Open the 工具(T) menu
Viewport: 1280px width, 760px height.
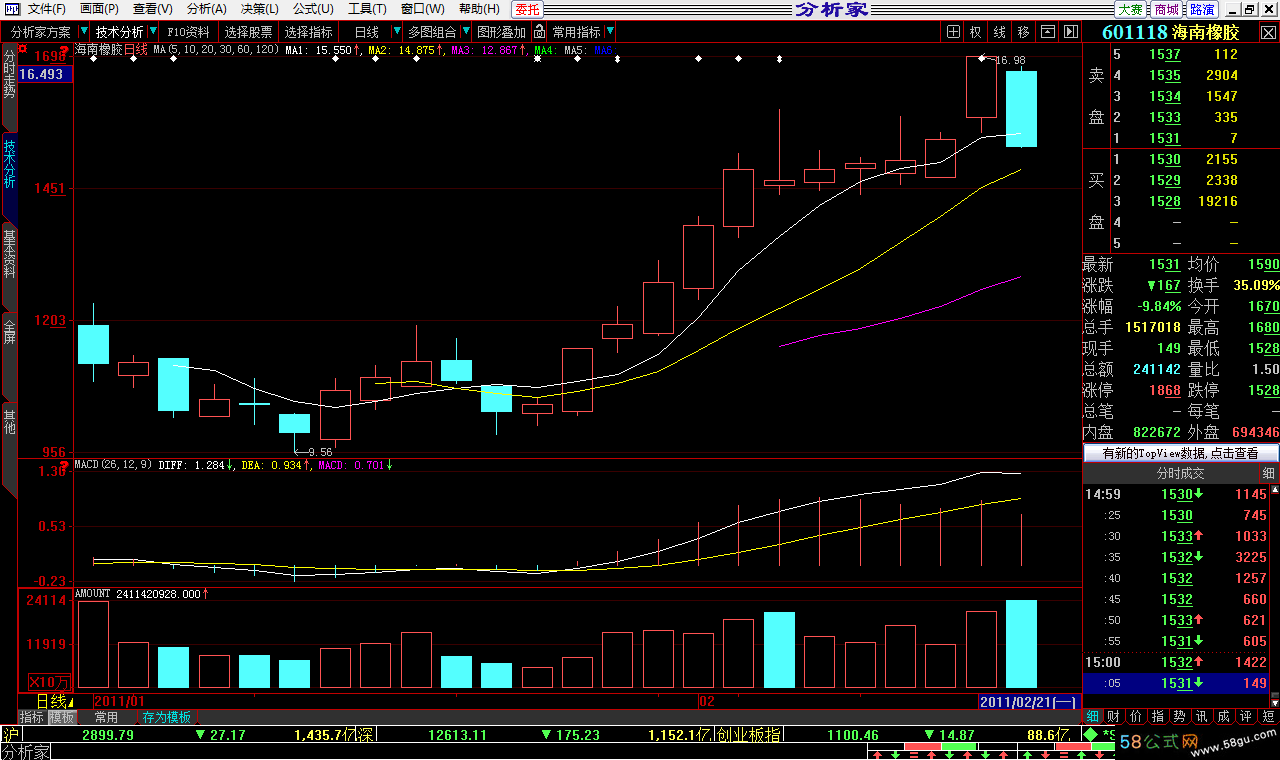tap(367, 9)
